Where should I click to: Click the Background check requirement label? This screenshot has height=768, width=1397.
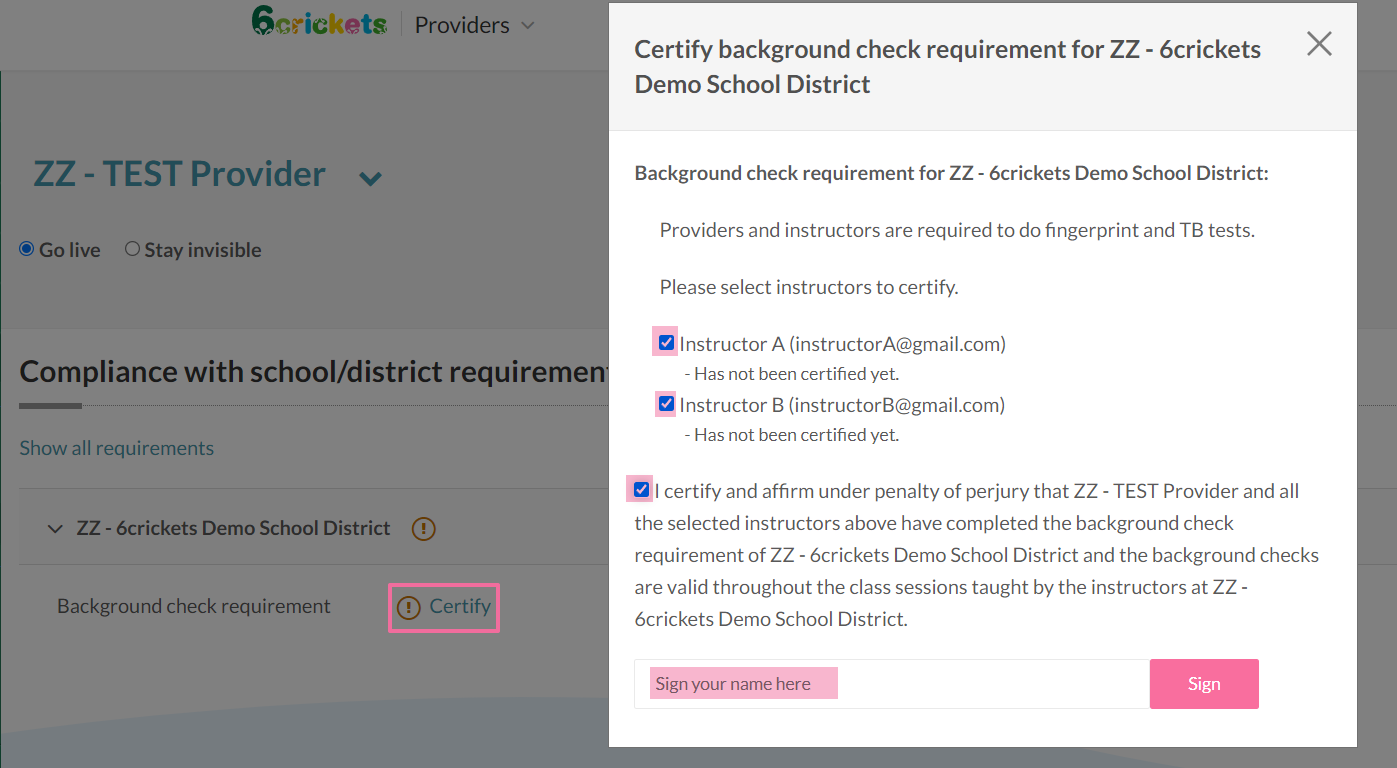193,607
